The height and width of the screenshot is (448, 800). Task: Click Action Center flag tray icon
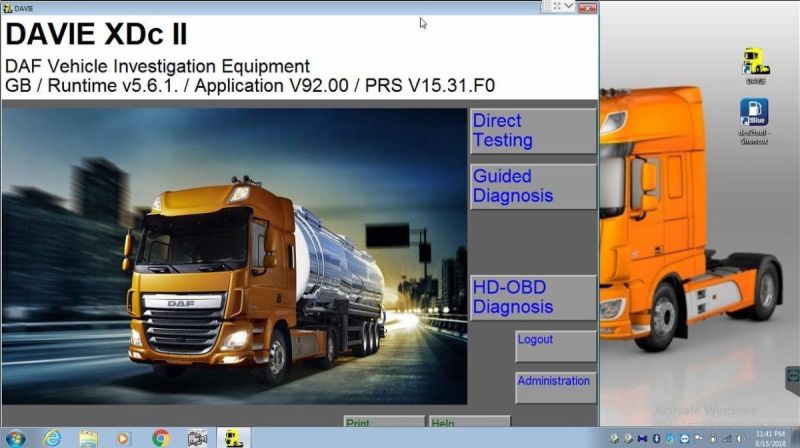(x=698, y=437)
